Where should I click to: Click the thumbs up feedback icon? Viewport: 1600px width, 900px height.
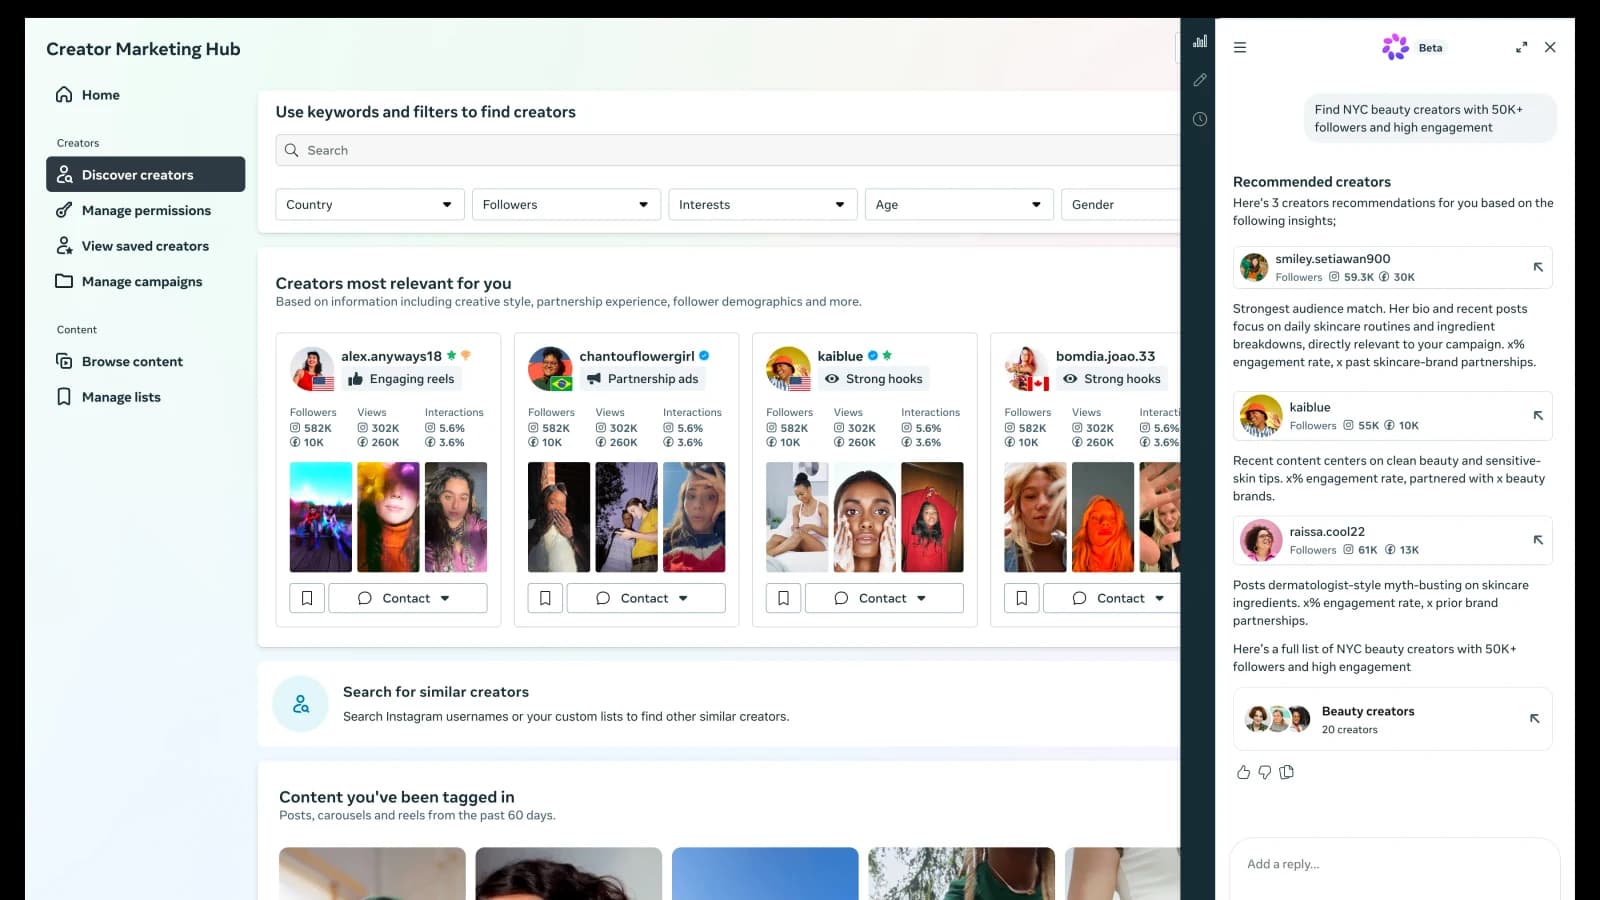click(x=1243, y=772)
